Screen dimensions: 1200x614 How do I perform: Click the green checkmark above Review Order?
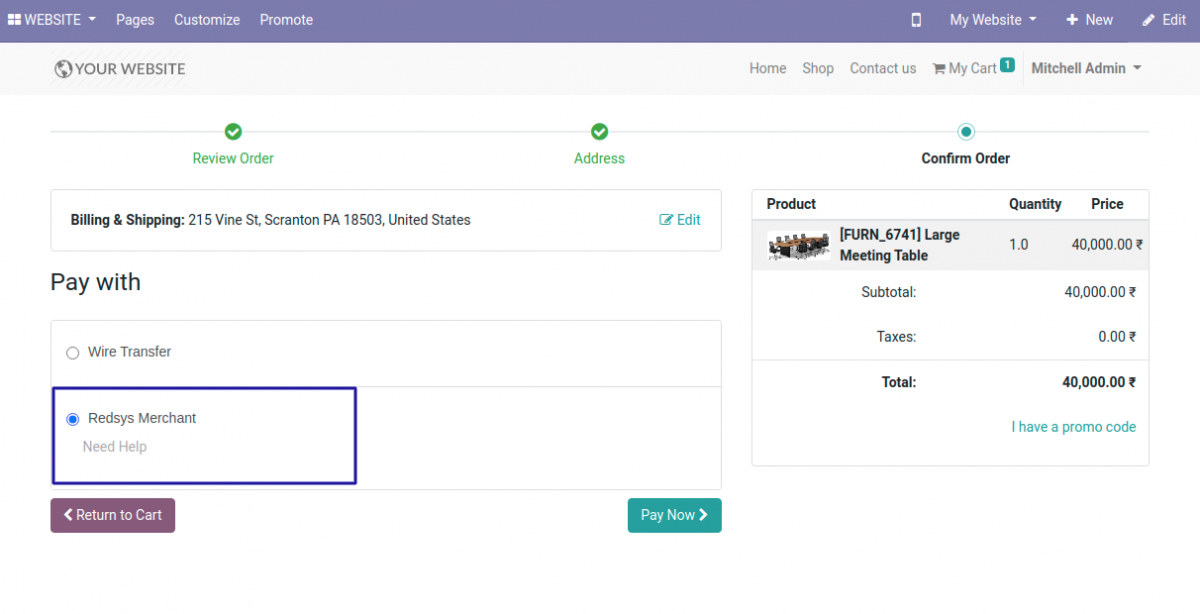(232, 131)
